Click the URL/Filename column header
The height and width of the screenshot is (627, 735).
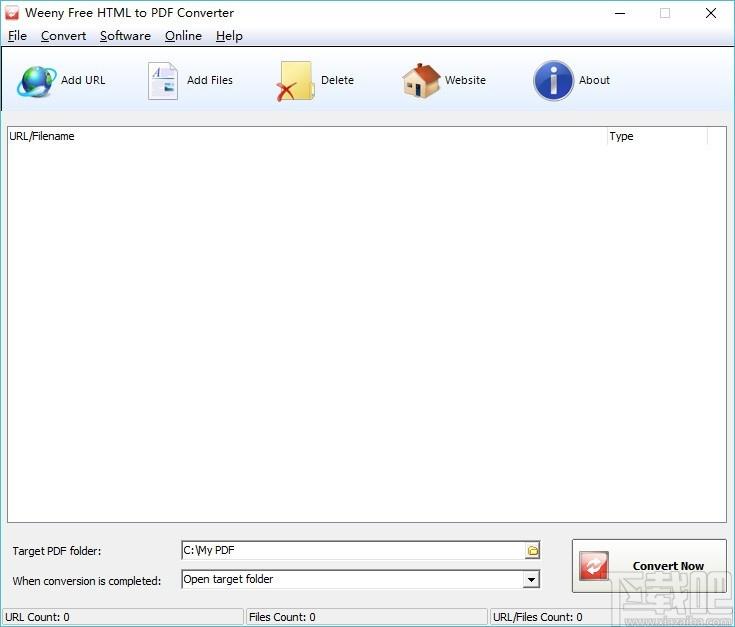coord(307,136)
